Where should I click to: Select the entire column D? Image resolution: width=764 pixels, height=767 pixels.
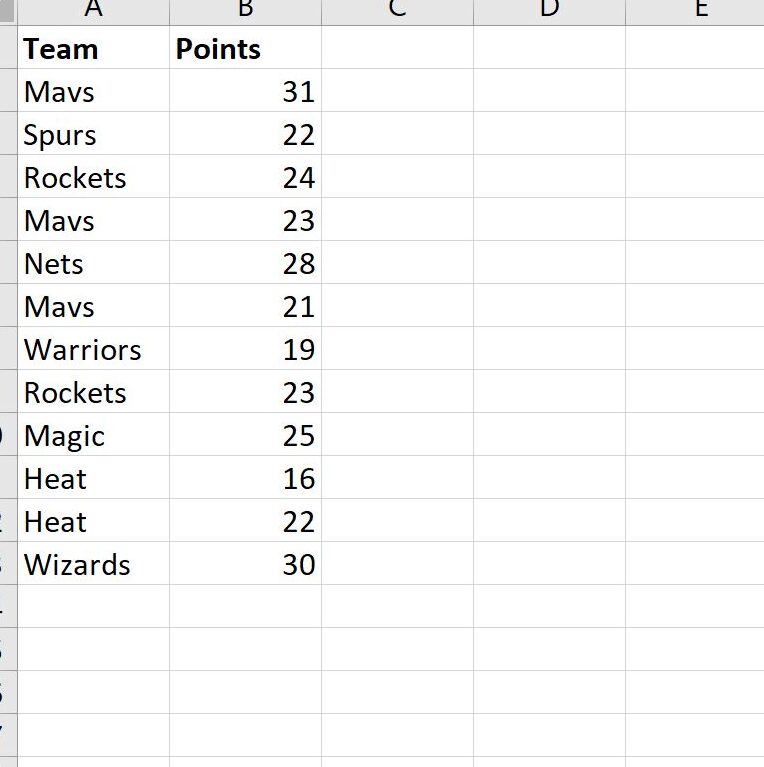[x=549, y=10]
